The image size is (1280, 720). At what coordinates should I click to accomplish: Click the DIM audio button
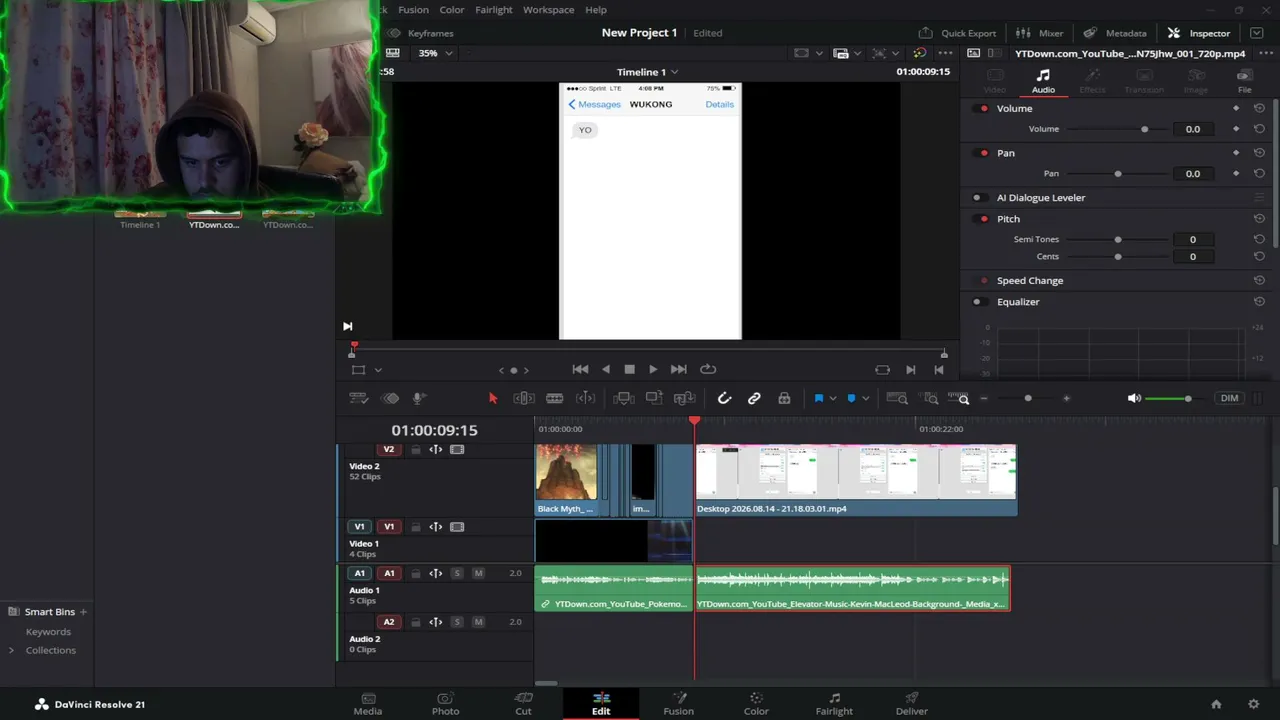[x=1229, y=398]
